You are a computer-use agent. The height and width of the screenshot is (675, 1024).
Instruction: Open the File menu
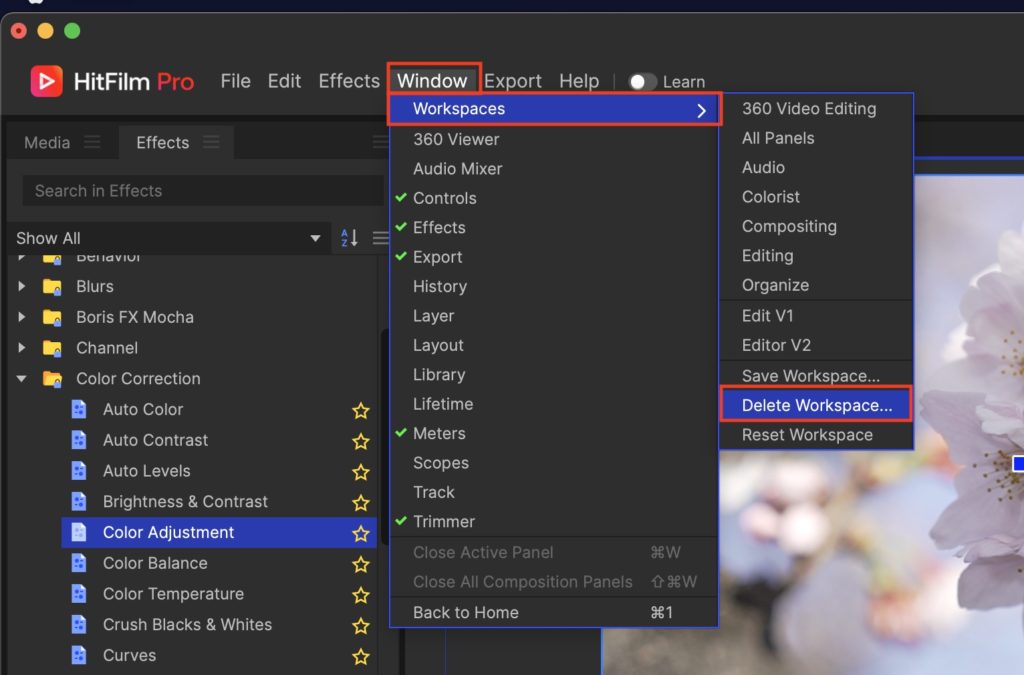pos(235,81)
